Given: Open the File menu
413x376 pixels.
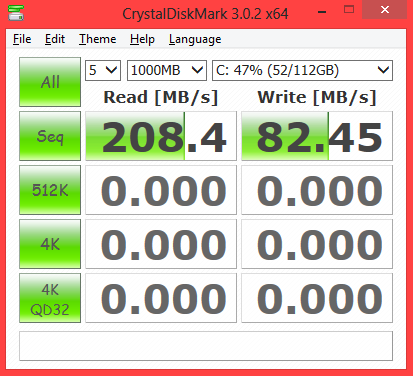Looking at the screenshot, I should (22, 39).
